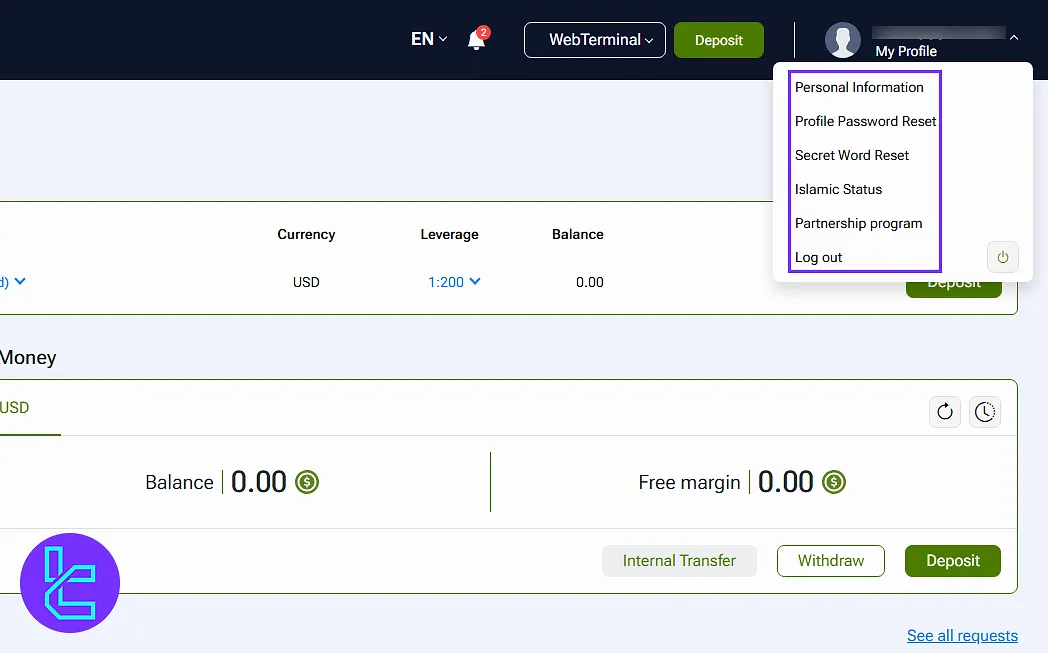Click the profile avatar icon
1048x653 pixels.
coord(842,40)
